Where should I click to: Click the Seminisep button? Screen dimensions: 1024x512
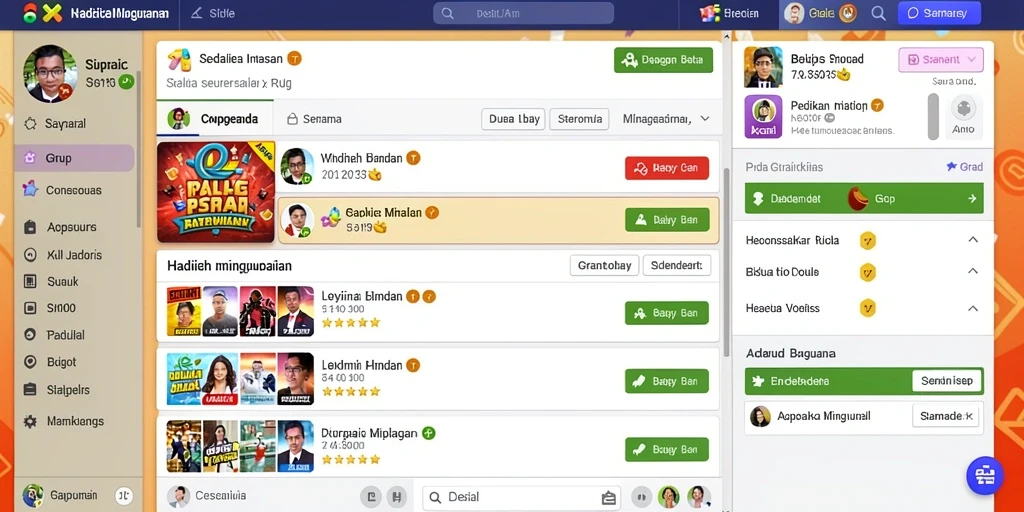[x=947, y=381]
